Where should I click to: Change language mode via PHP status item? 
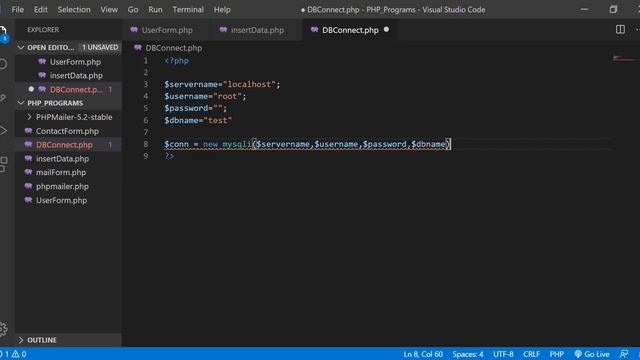coord(557,354)
